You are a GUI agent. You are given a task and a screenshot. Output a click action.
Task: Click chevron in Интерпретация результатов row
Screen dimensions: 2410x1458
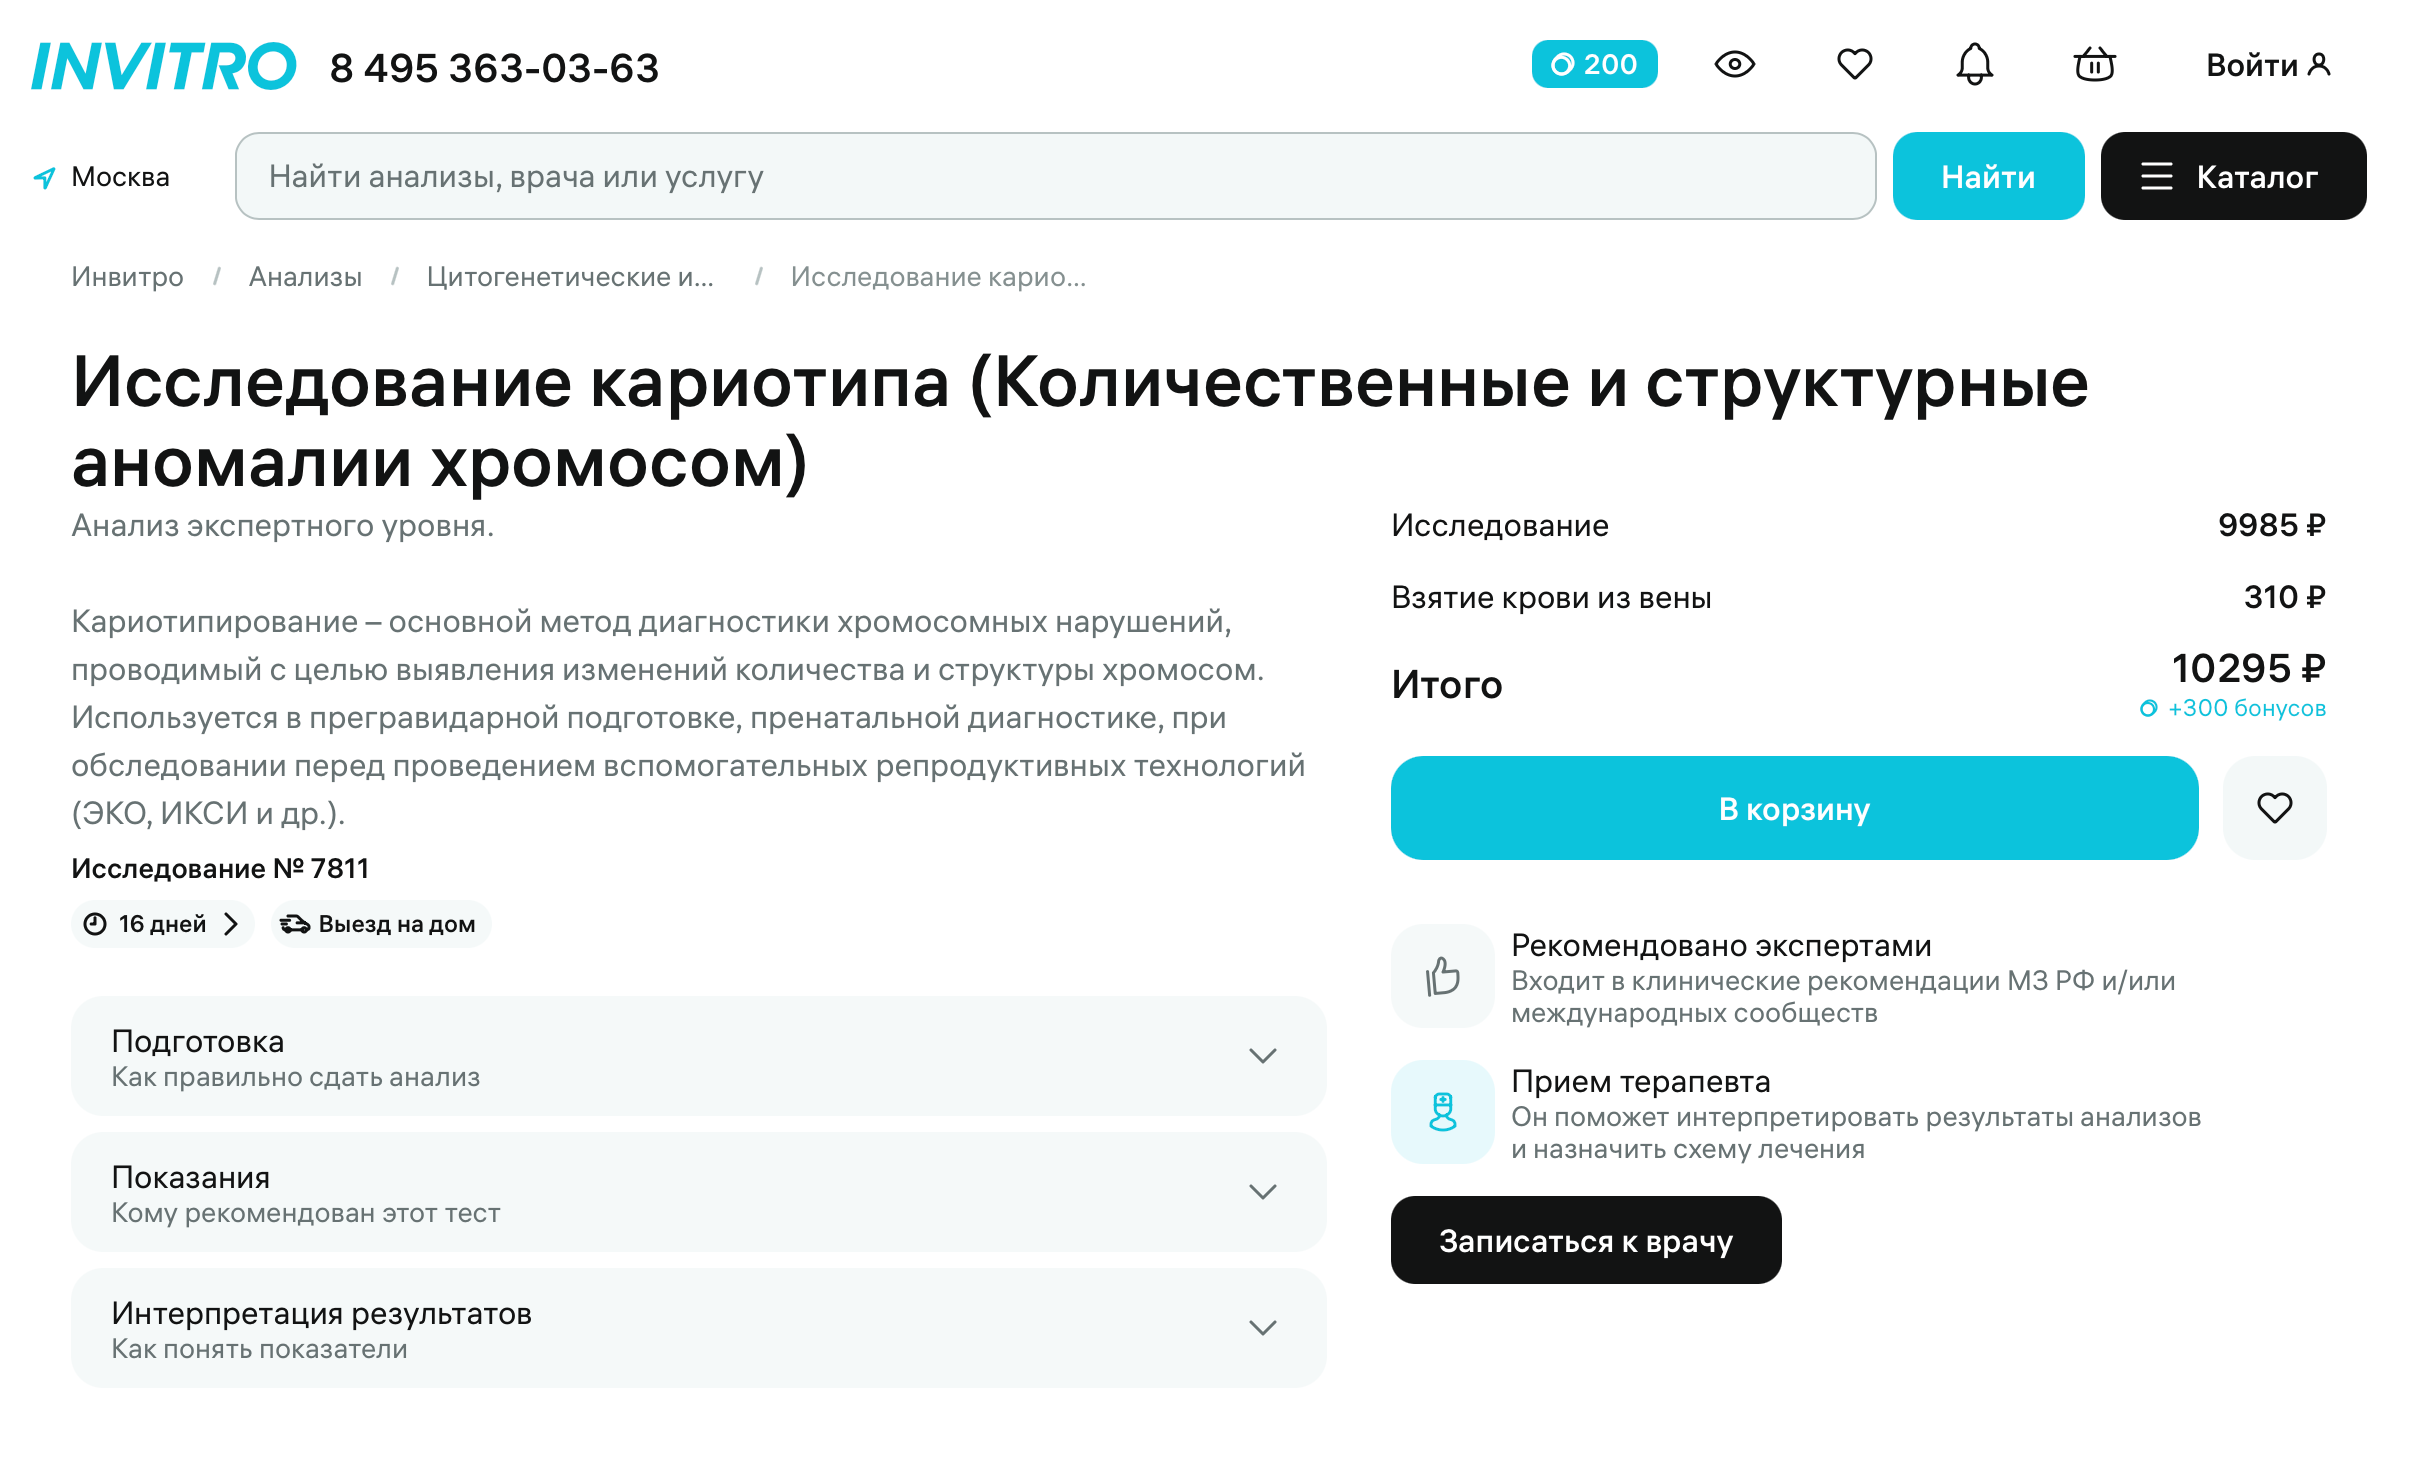coord(1263,1328)
